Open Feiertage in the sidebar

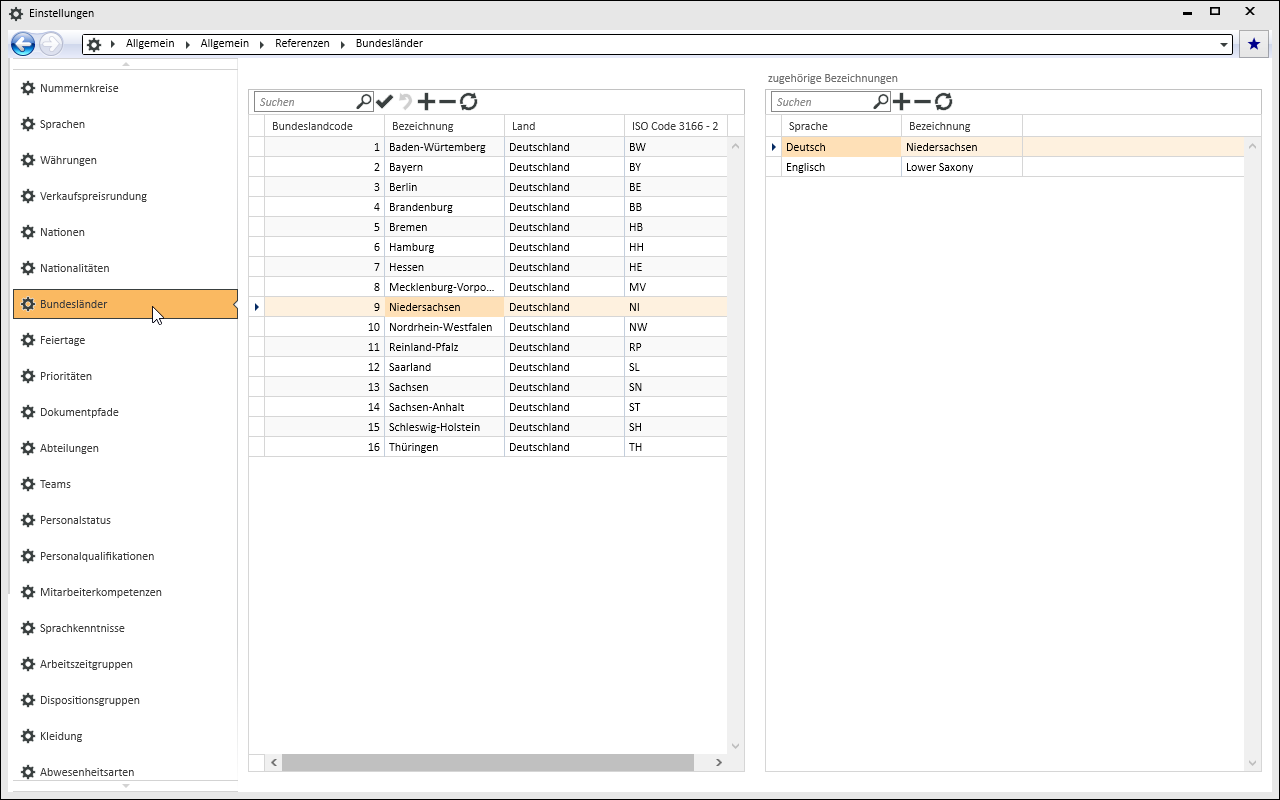click(x=62, y=340)
